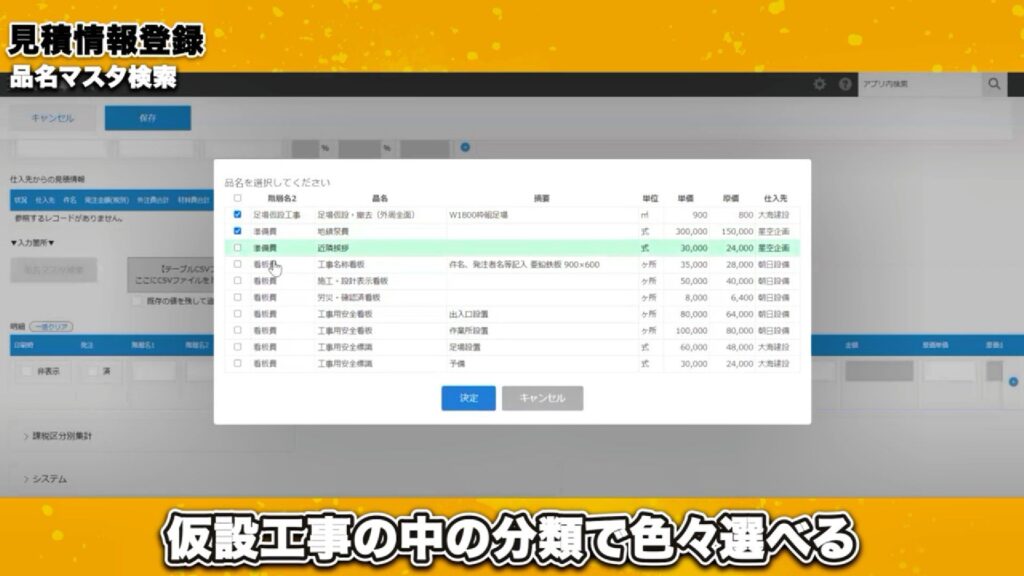Click the 近隣挨拶 item name
1024x576 pixels.
tap(333, 248)
